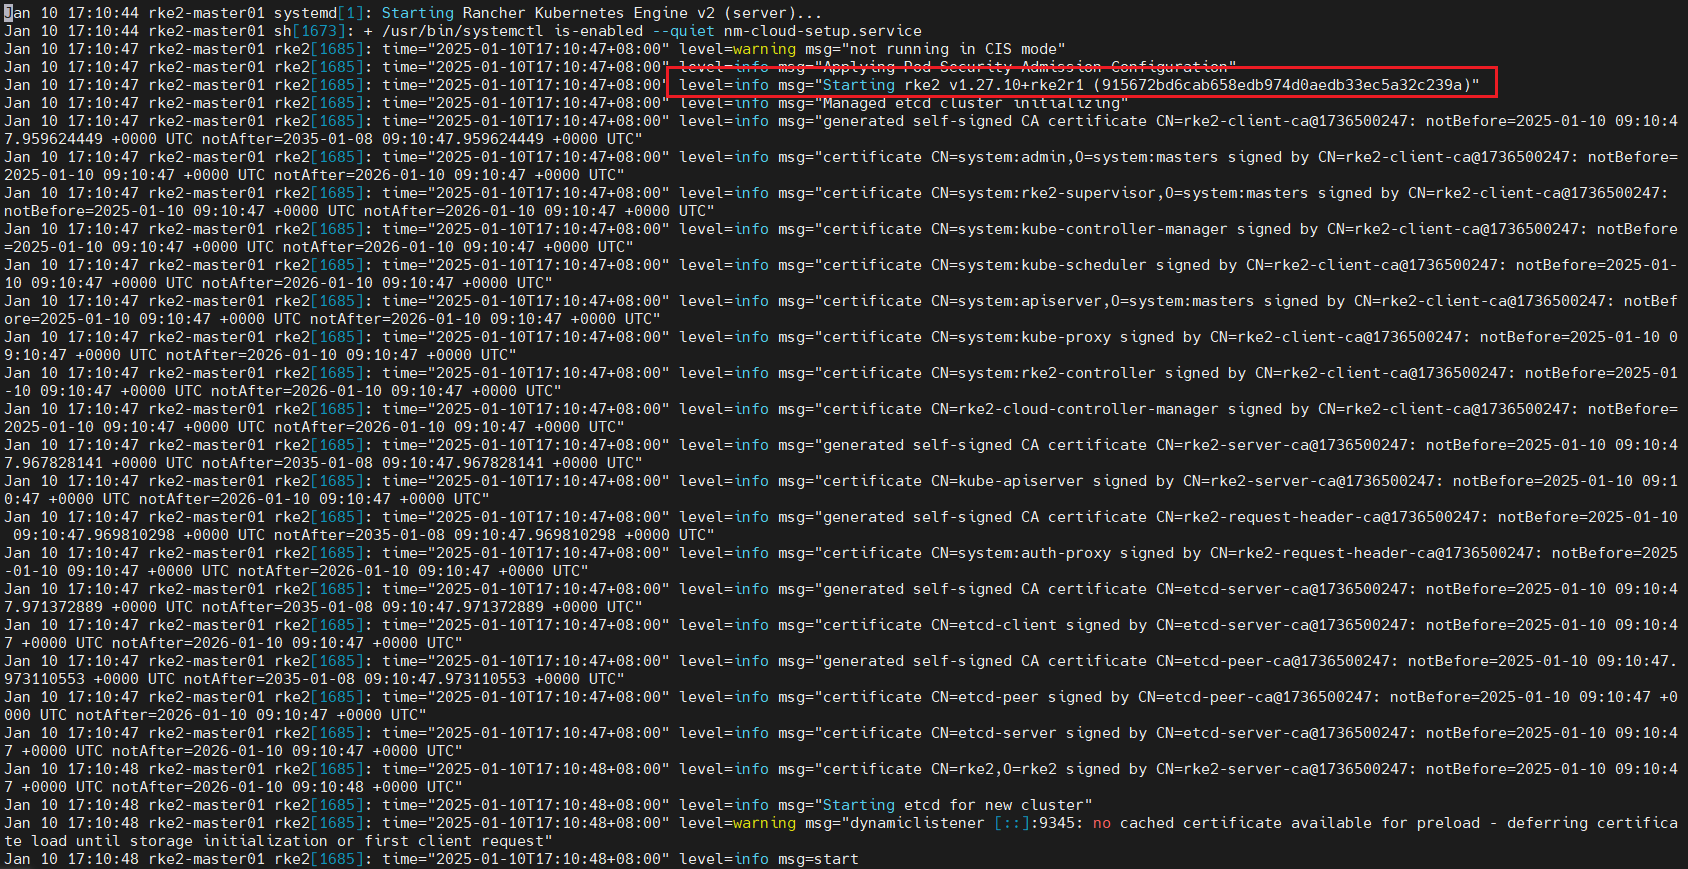This screenshot has width=1688, height=869.
Task: Select "CN=kube-apiserver" certificate name
Action: tap(1007, 481)
